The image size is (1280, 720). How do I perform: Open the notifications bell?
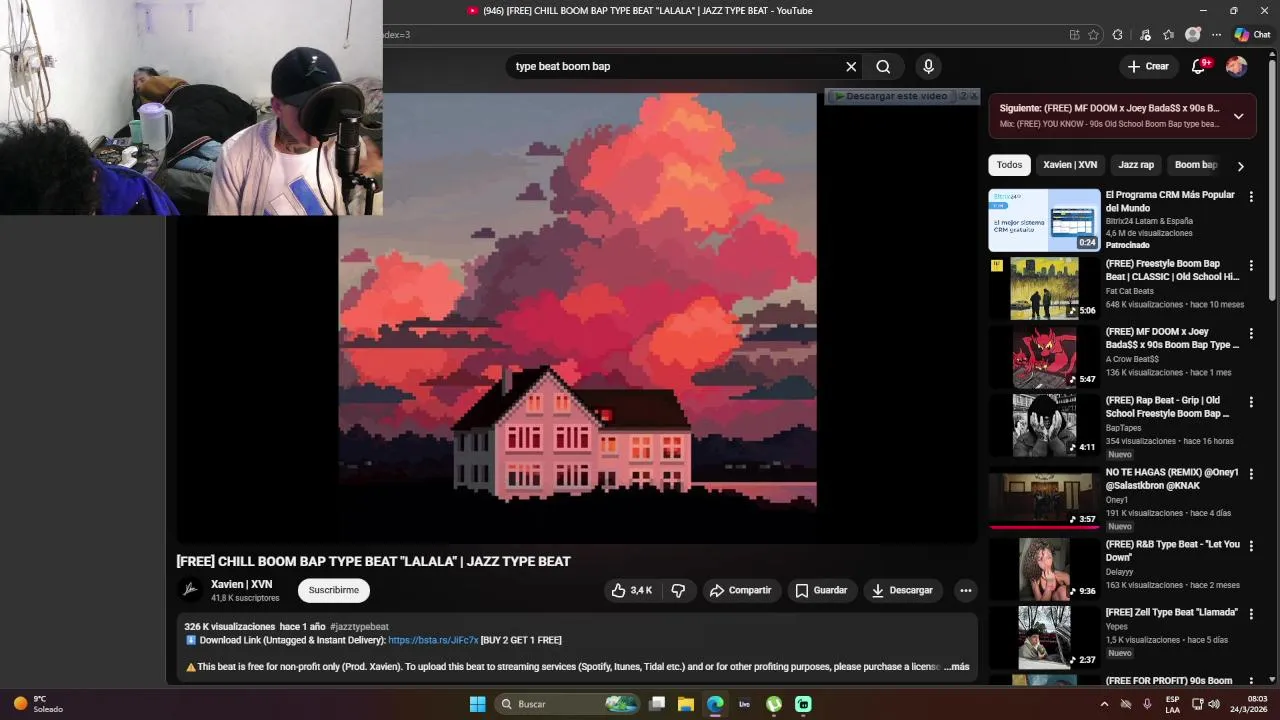[1199, 66]
